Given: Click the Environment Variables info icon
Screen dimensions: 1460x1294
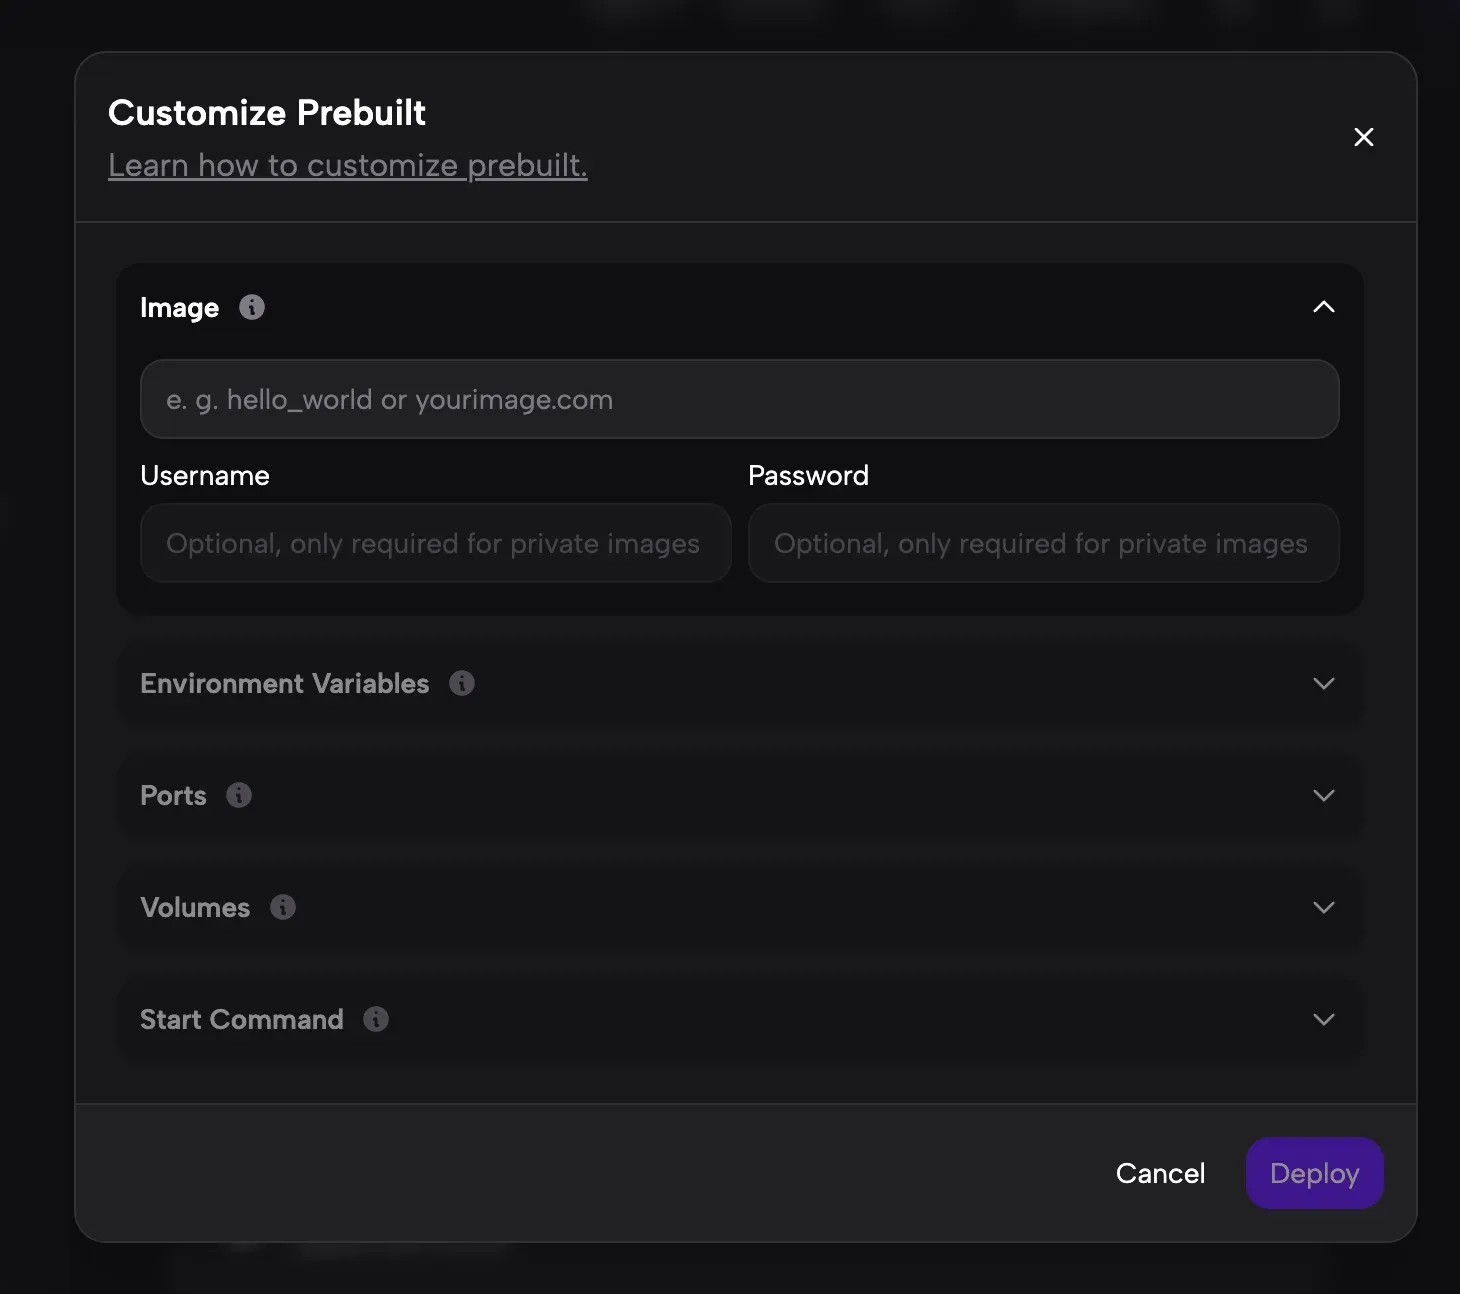Looking at the screenshot, I should point(462,683).
